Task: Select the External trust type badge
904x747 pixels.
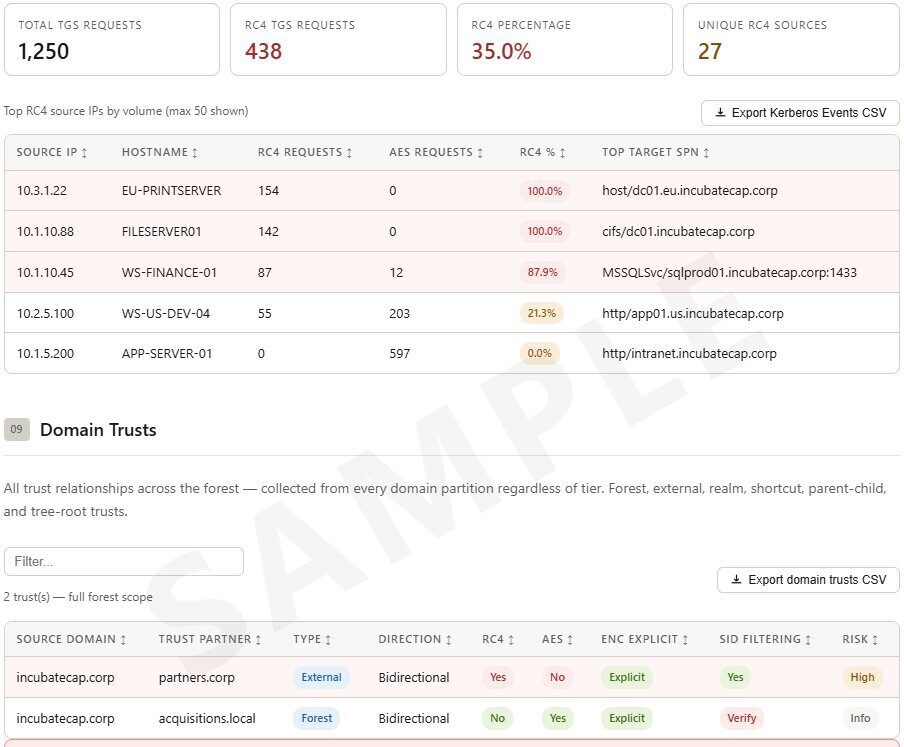Action: click(x=321, y=677)
